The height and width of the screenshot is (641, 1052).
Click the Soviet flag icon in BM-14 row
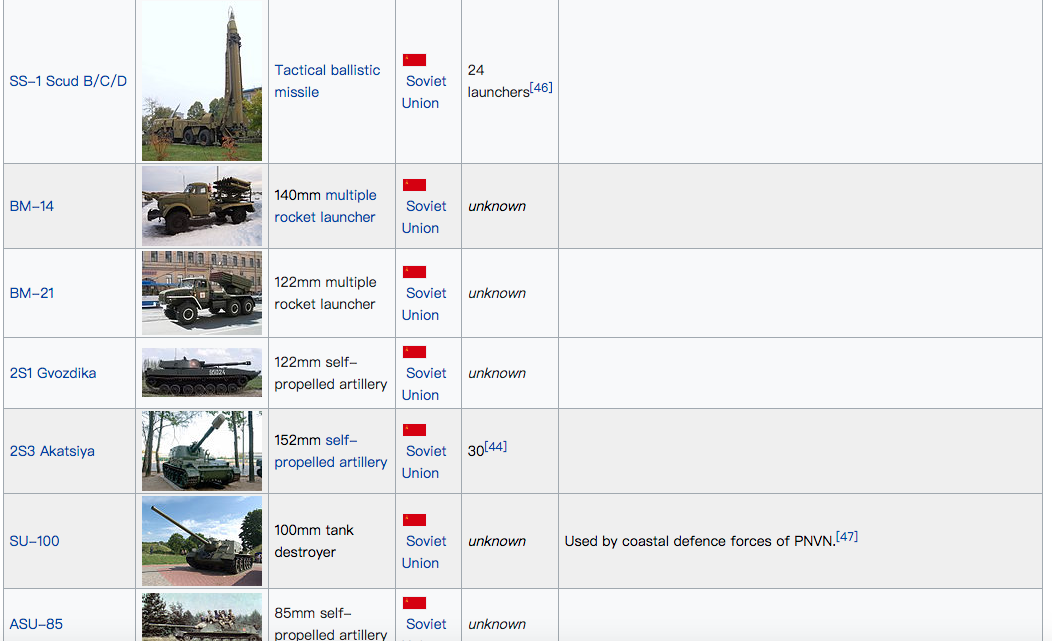tap(415, 185)
